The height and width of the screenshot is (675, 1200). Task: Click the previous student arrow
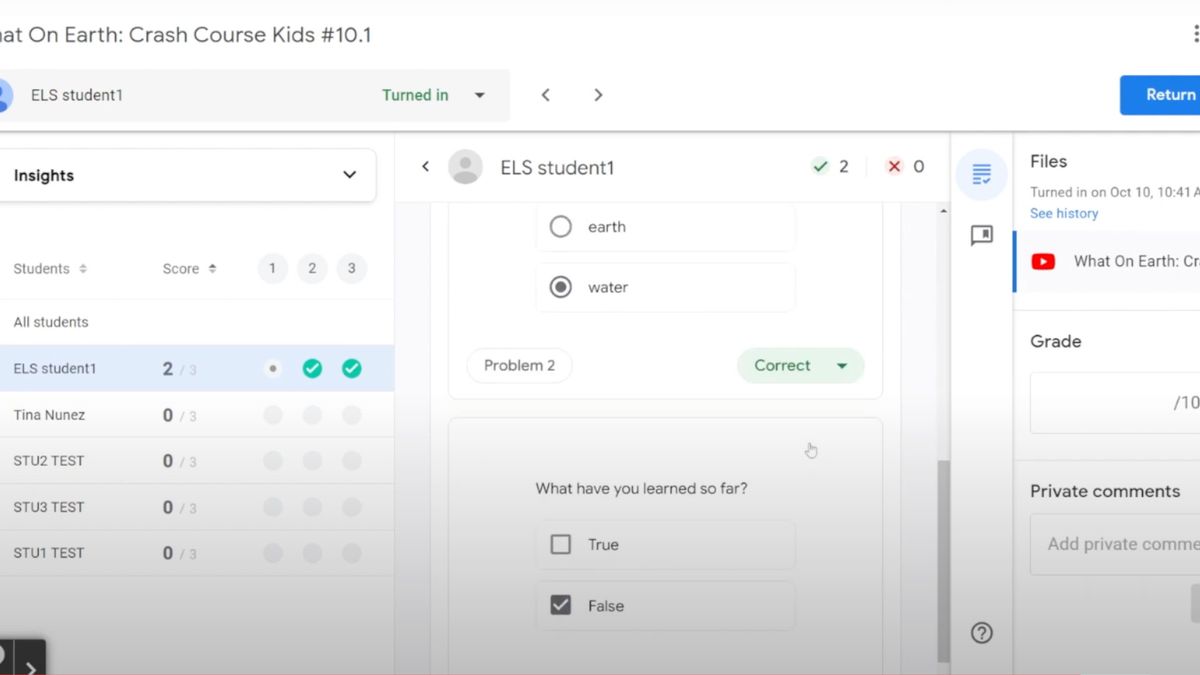coord(545,94)
